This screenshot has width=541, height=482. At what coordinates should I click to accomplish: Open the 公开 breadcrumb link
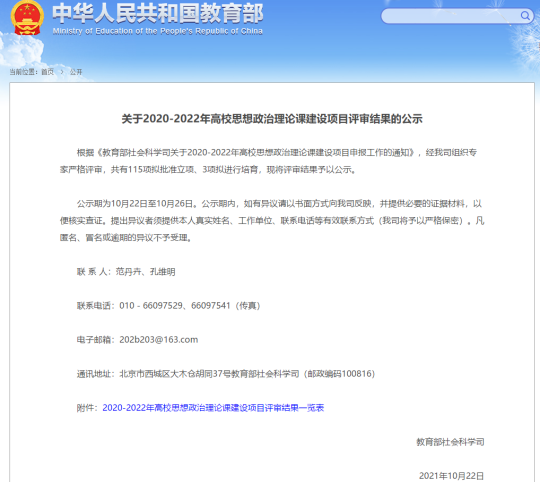pos(76,72)
